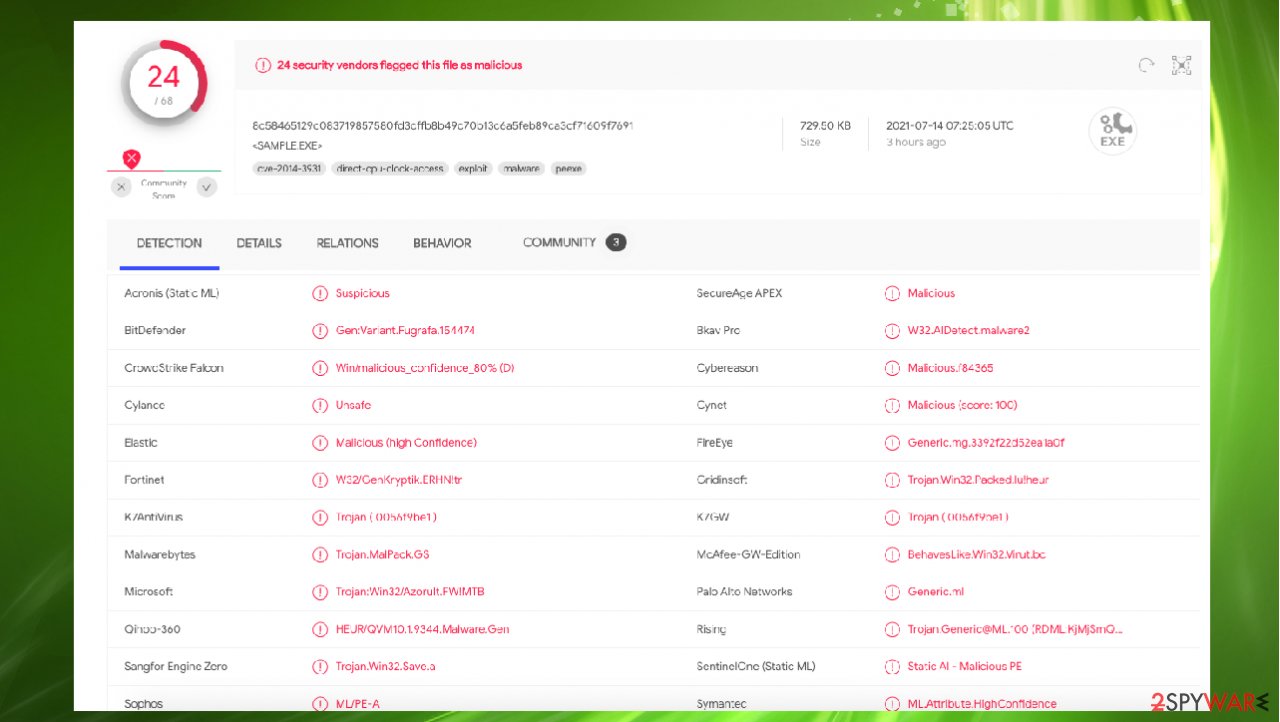Click warning icon for Elastic detection

coord(319,443)
